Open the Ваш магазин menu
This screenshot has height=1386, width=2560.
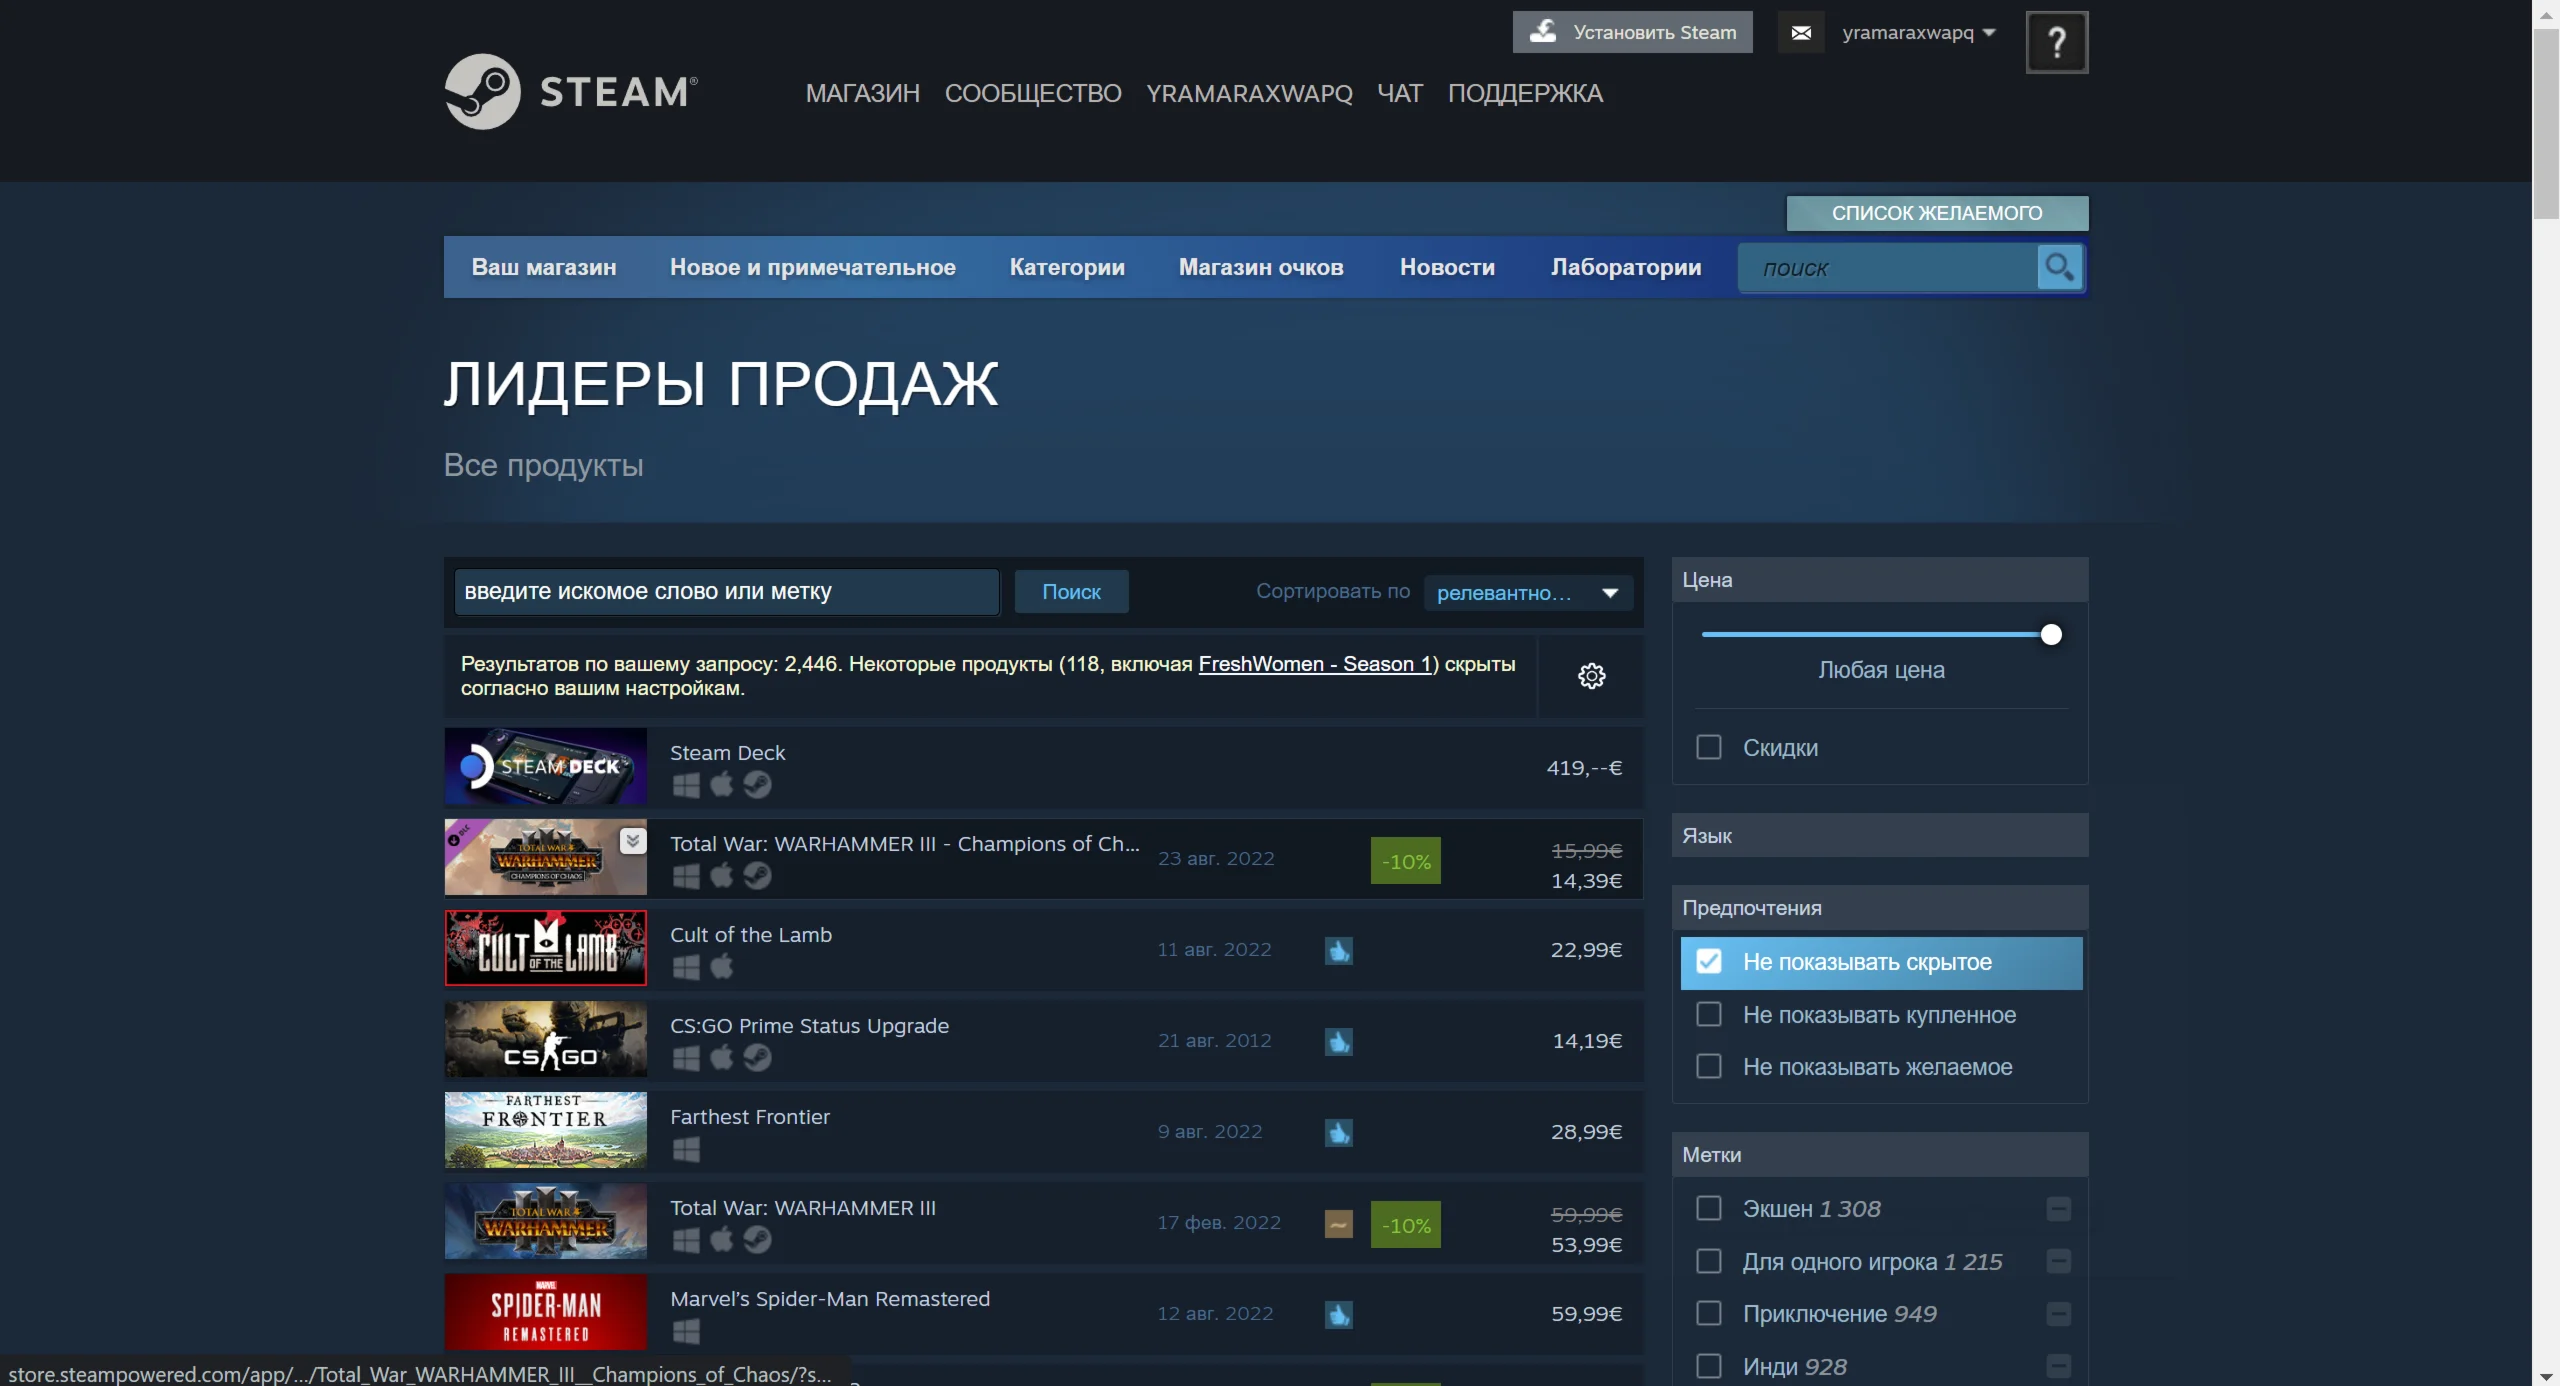pyautogui.click(x=544, y=267)
